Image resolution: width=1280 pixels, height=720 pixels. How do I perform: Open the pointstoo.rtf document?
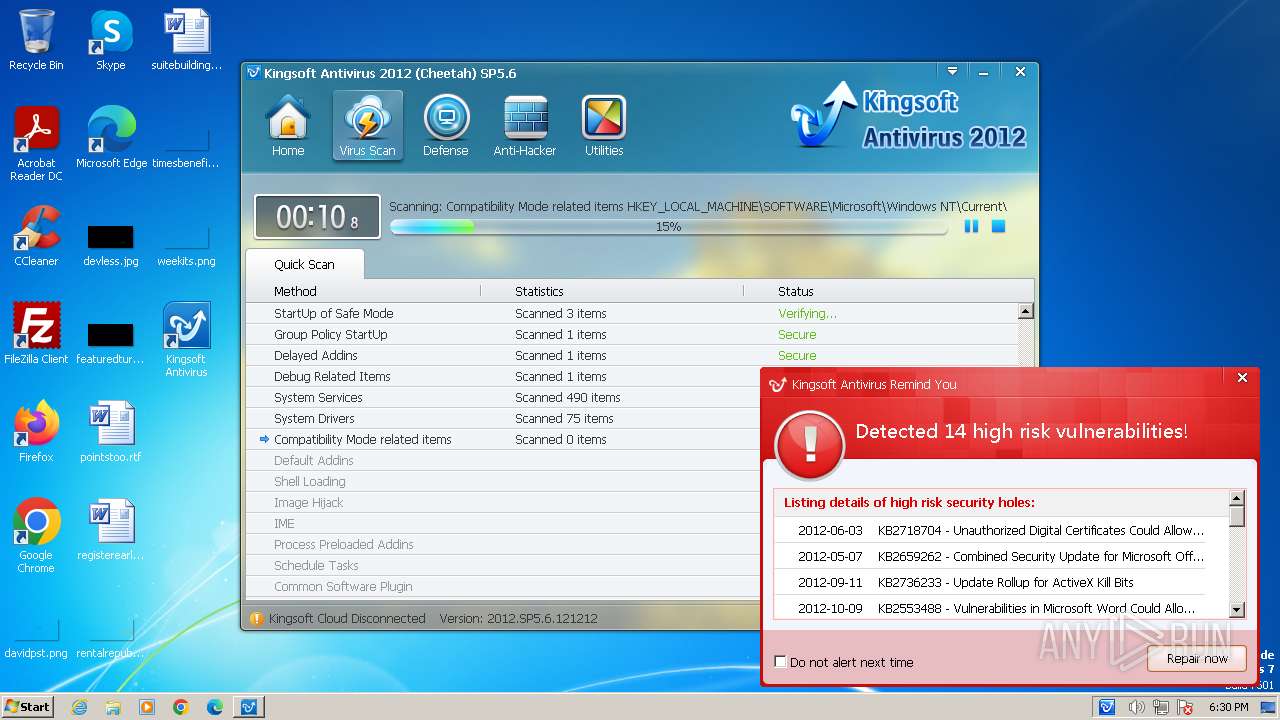point(111,432)
